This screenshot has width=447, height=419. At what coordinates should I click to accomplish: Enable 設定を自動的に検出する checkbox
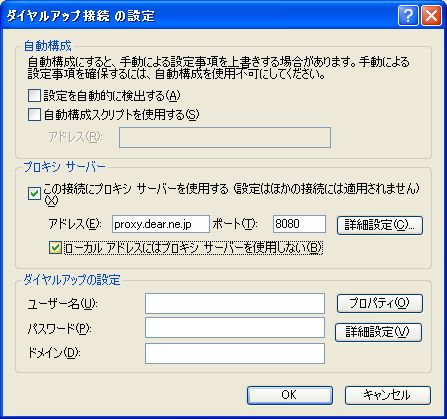tap(34, 96)
